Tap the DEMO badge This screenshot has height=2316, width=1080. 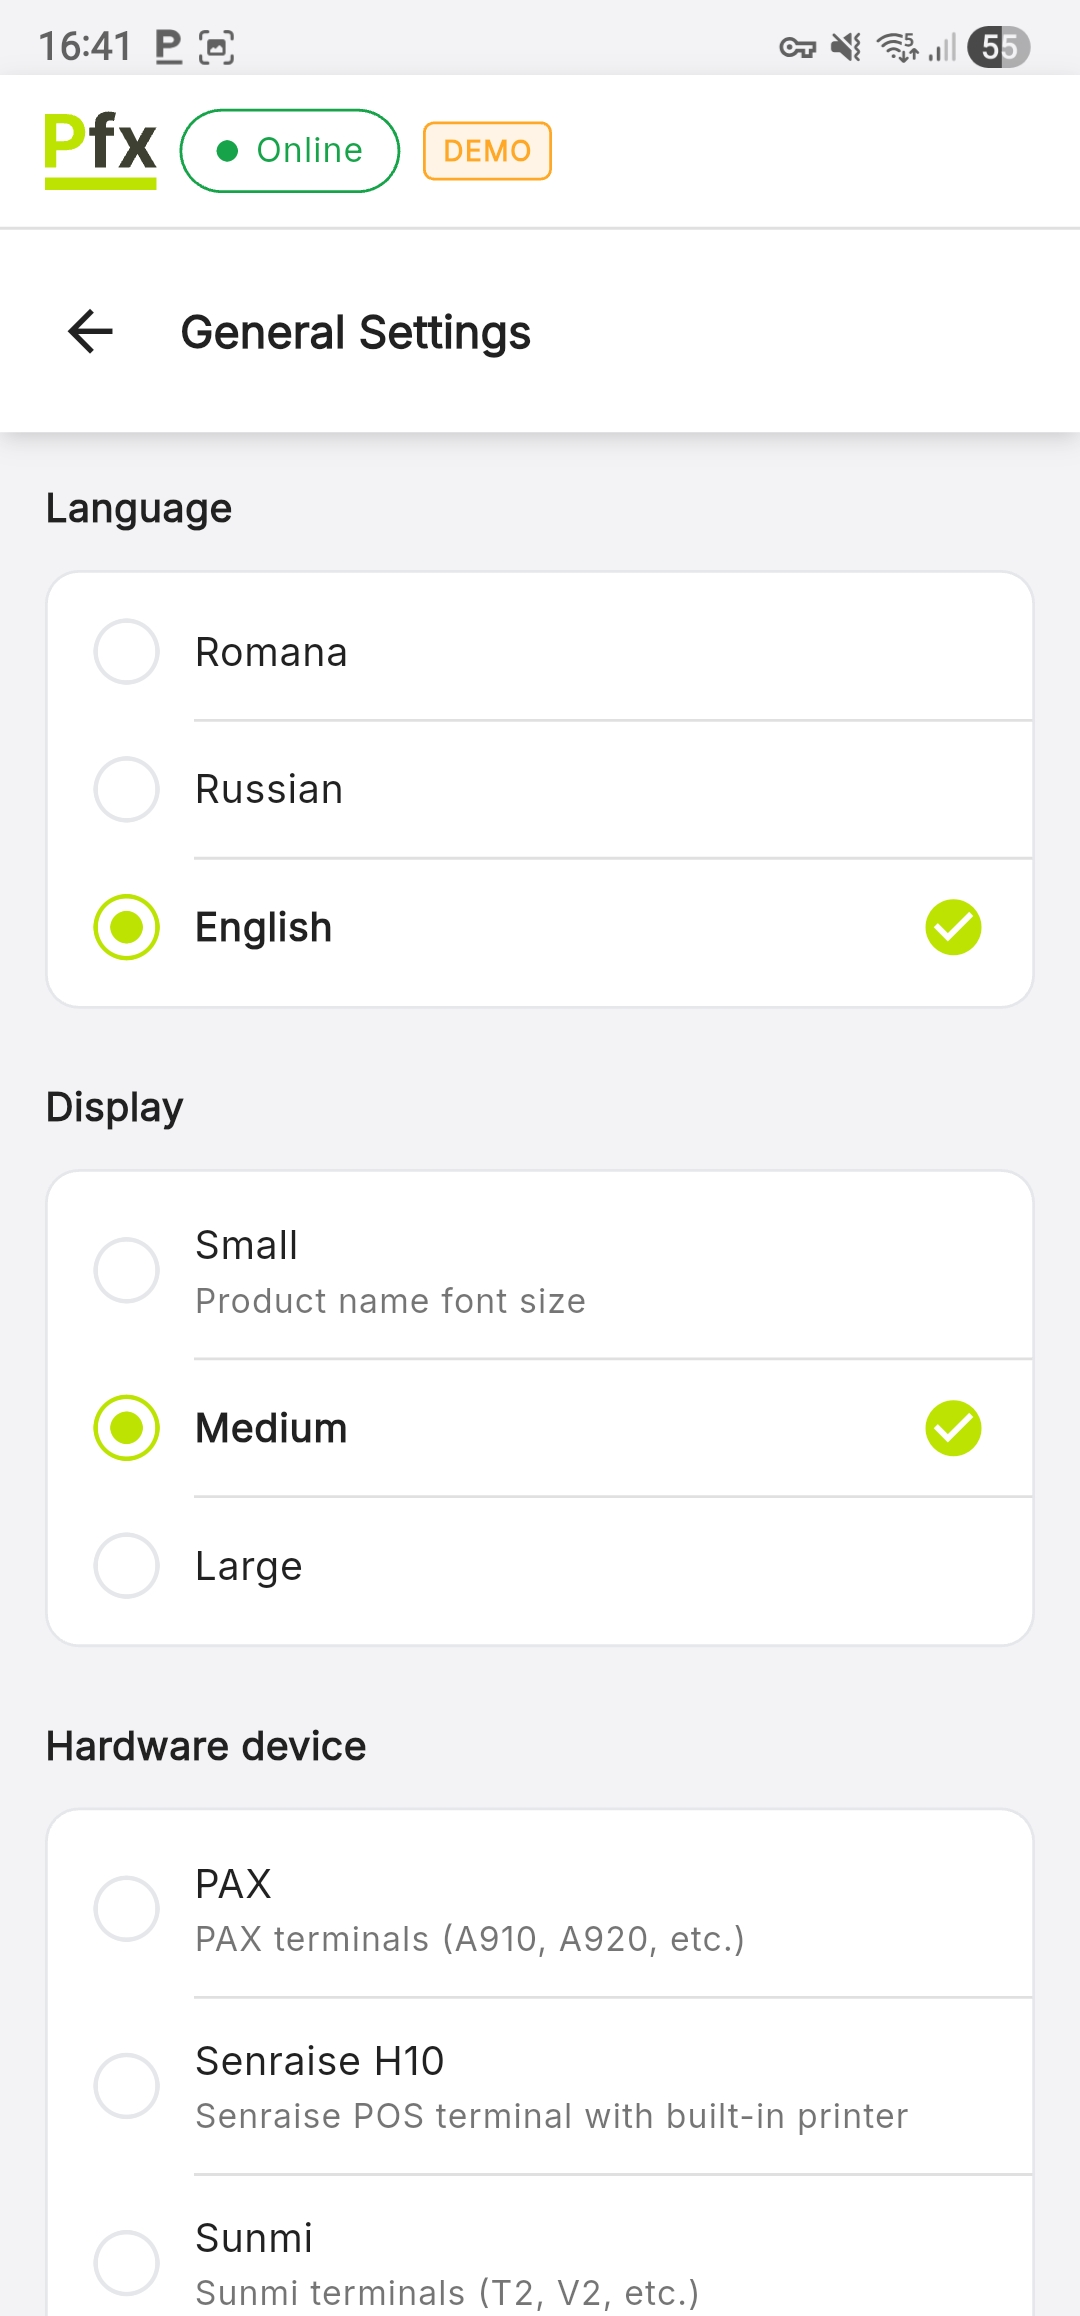(487, 151)
